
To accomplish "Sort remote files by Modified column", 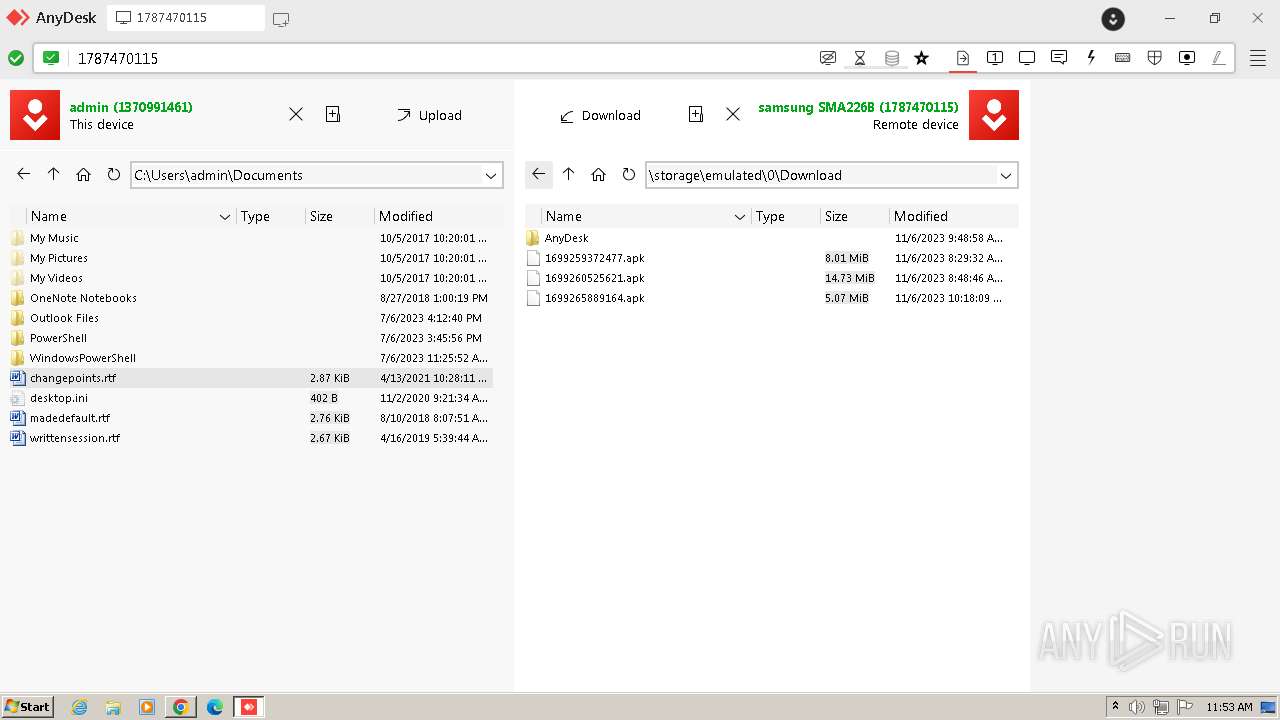I will pos(953,216).
